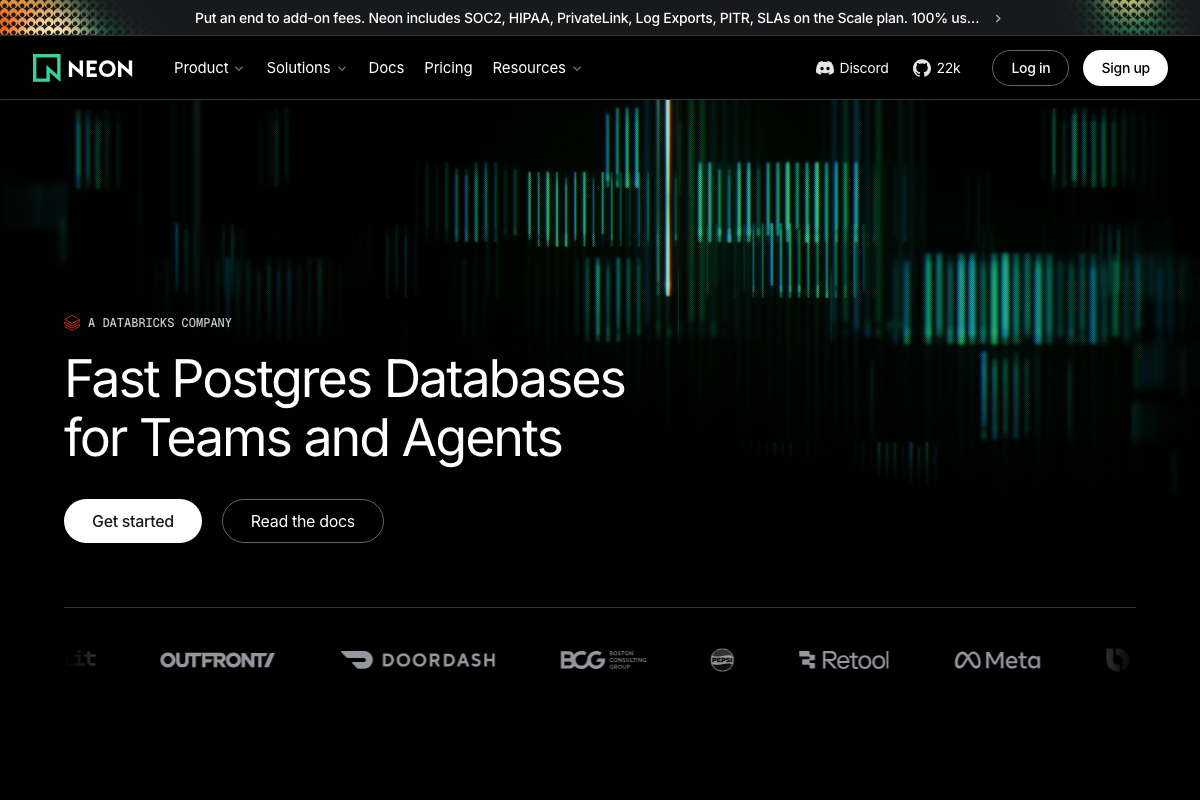The image size is (1200, 800).
Task: Expand the Solutions menu chevron
Action: pos(342,69)
